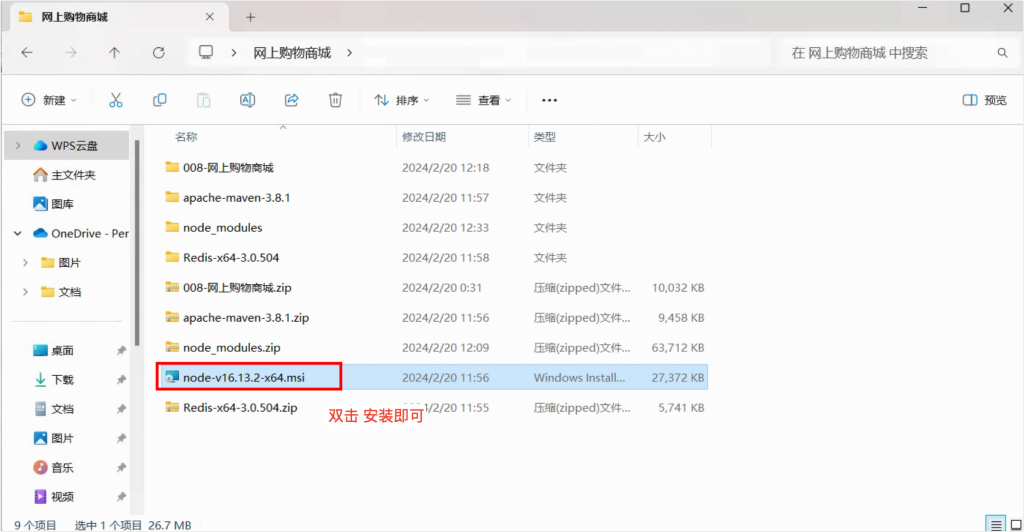
Task: Unpin 音乐 via its pin icon
Action: pos(121,467)
